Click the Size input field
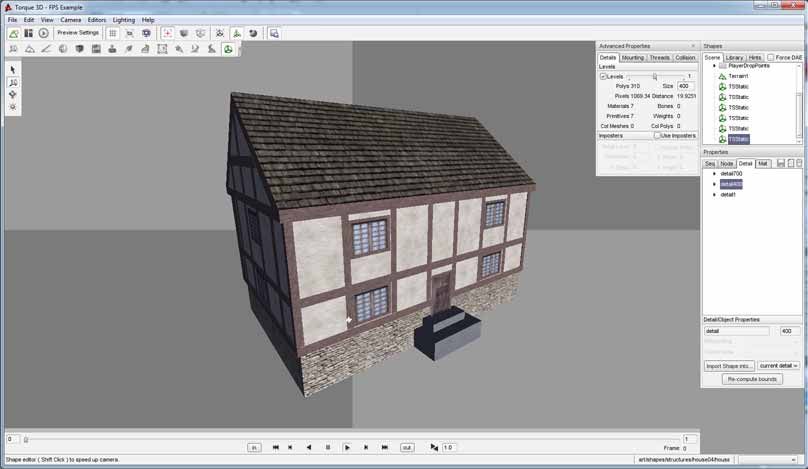The width and height of the screenshot is (808, 469). [x=685, y=86]
